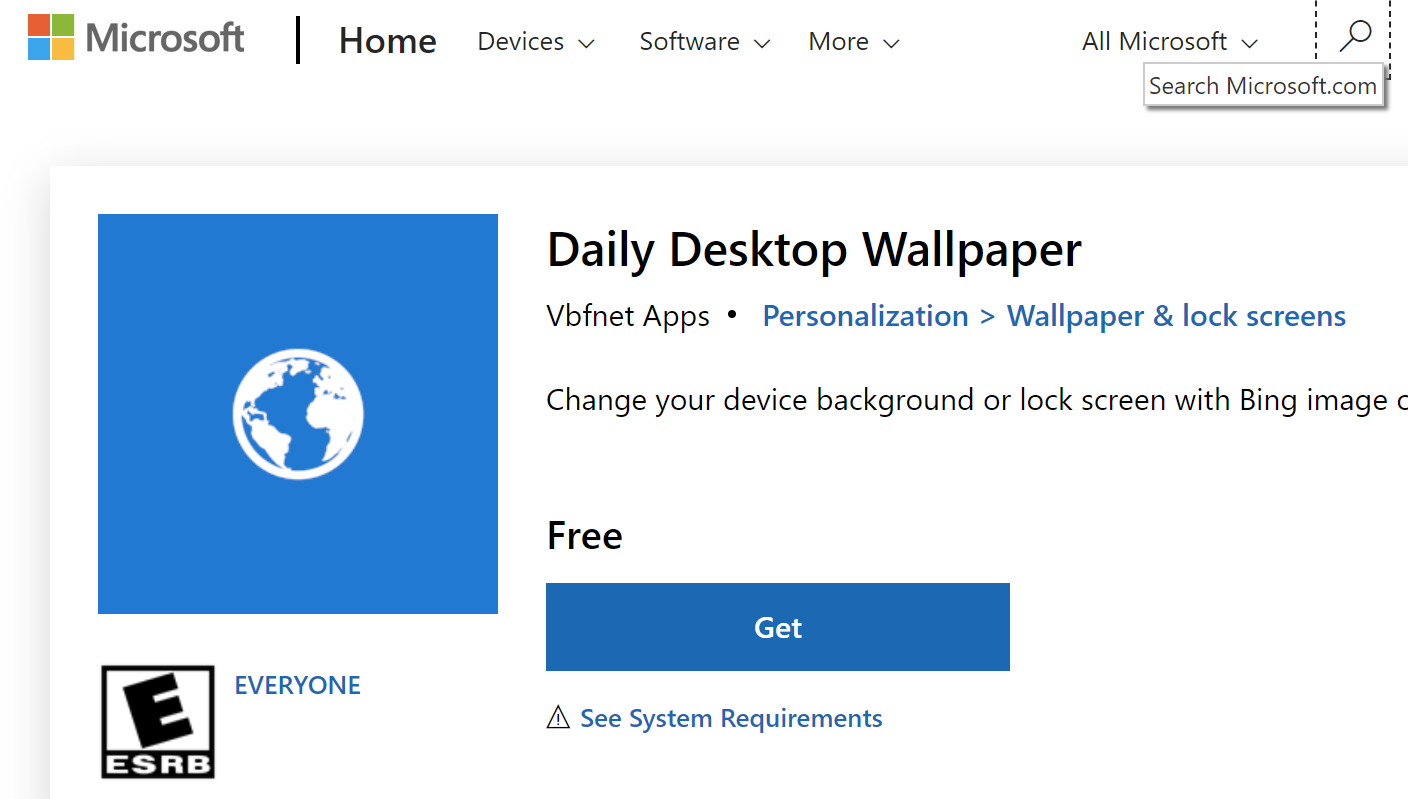Expand the Software dropdown menu
Viewport: 1408px width, 799px height.
(x=705, y=42)
